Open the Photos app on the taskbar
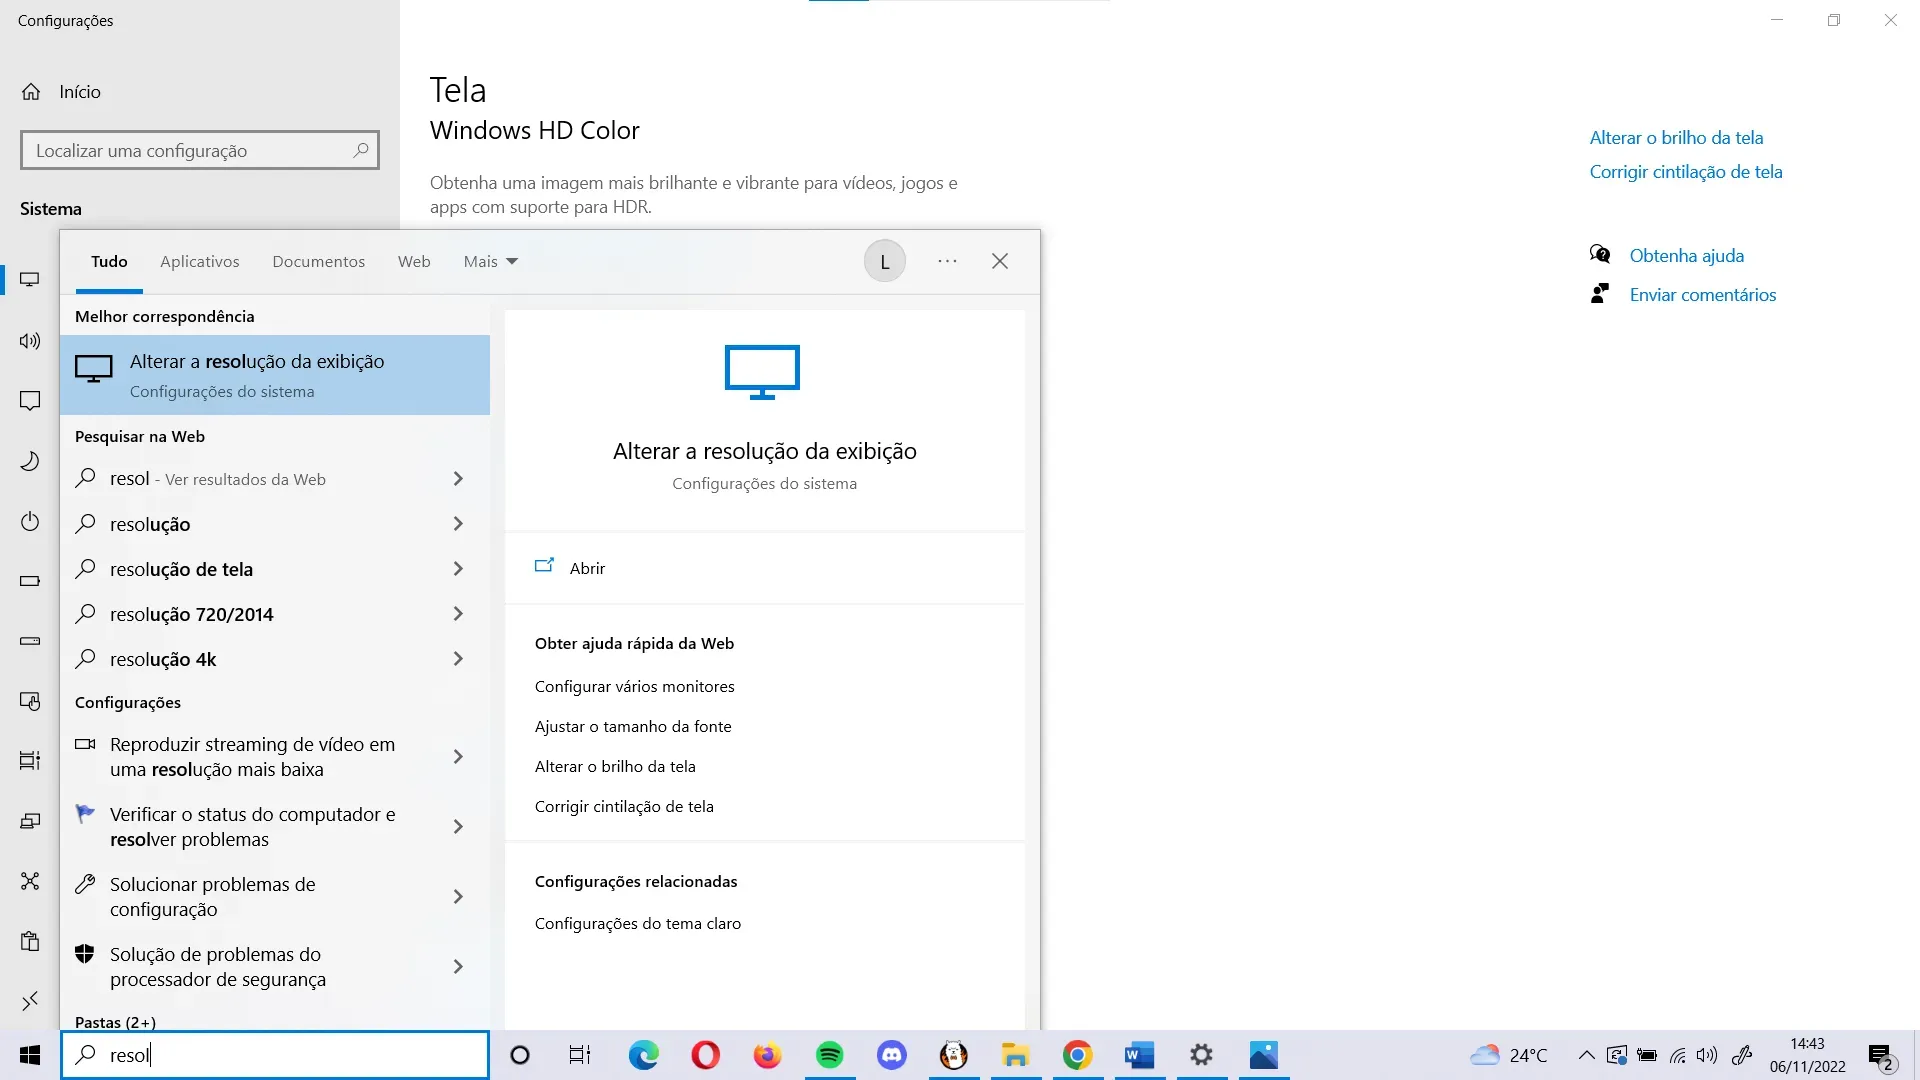 pyautogui.click(x=1264, y=1055)
